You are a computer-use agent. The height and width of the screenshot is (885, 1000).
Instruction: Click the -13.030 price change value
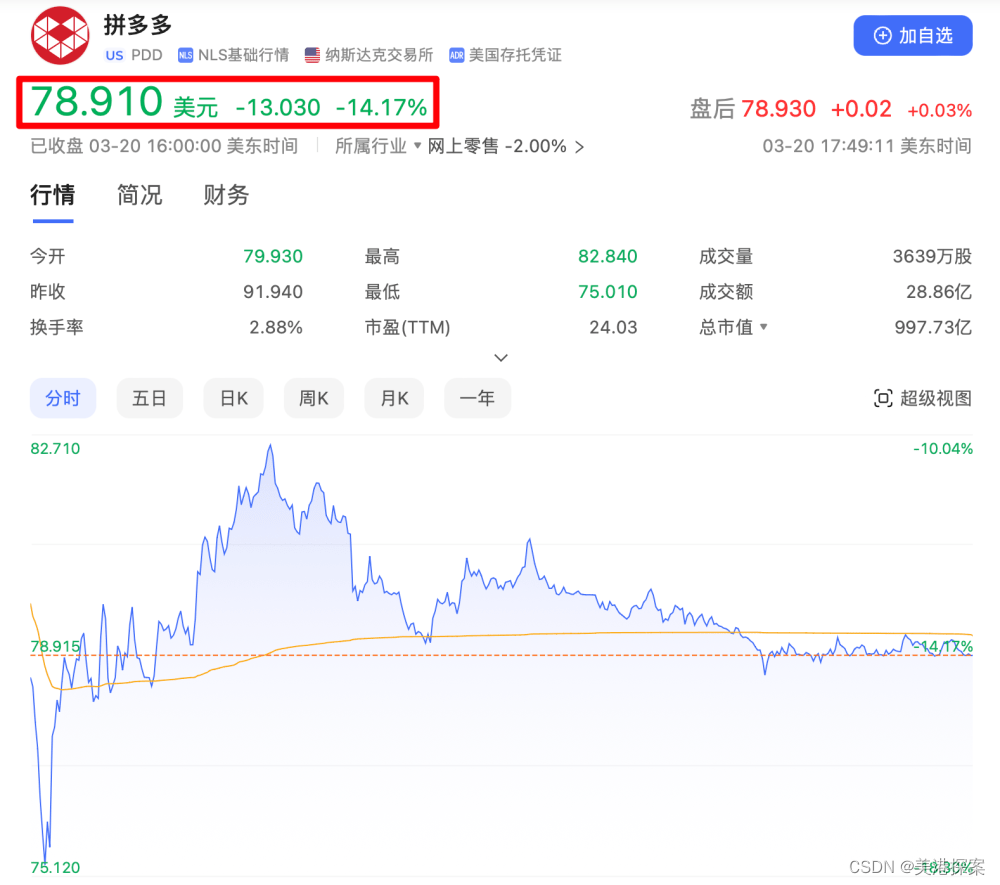tap(277, 107)
